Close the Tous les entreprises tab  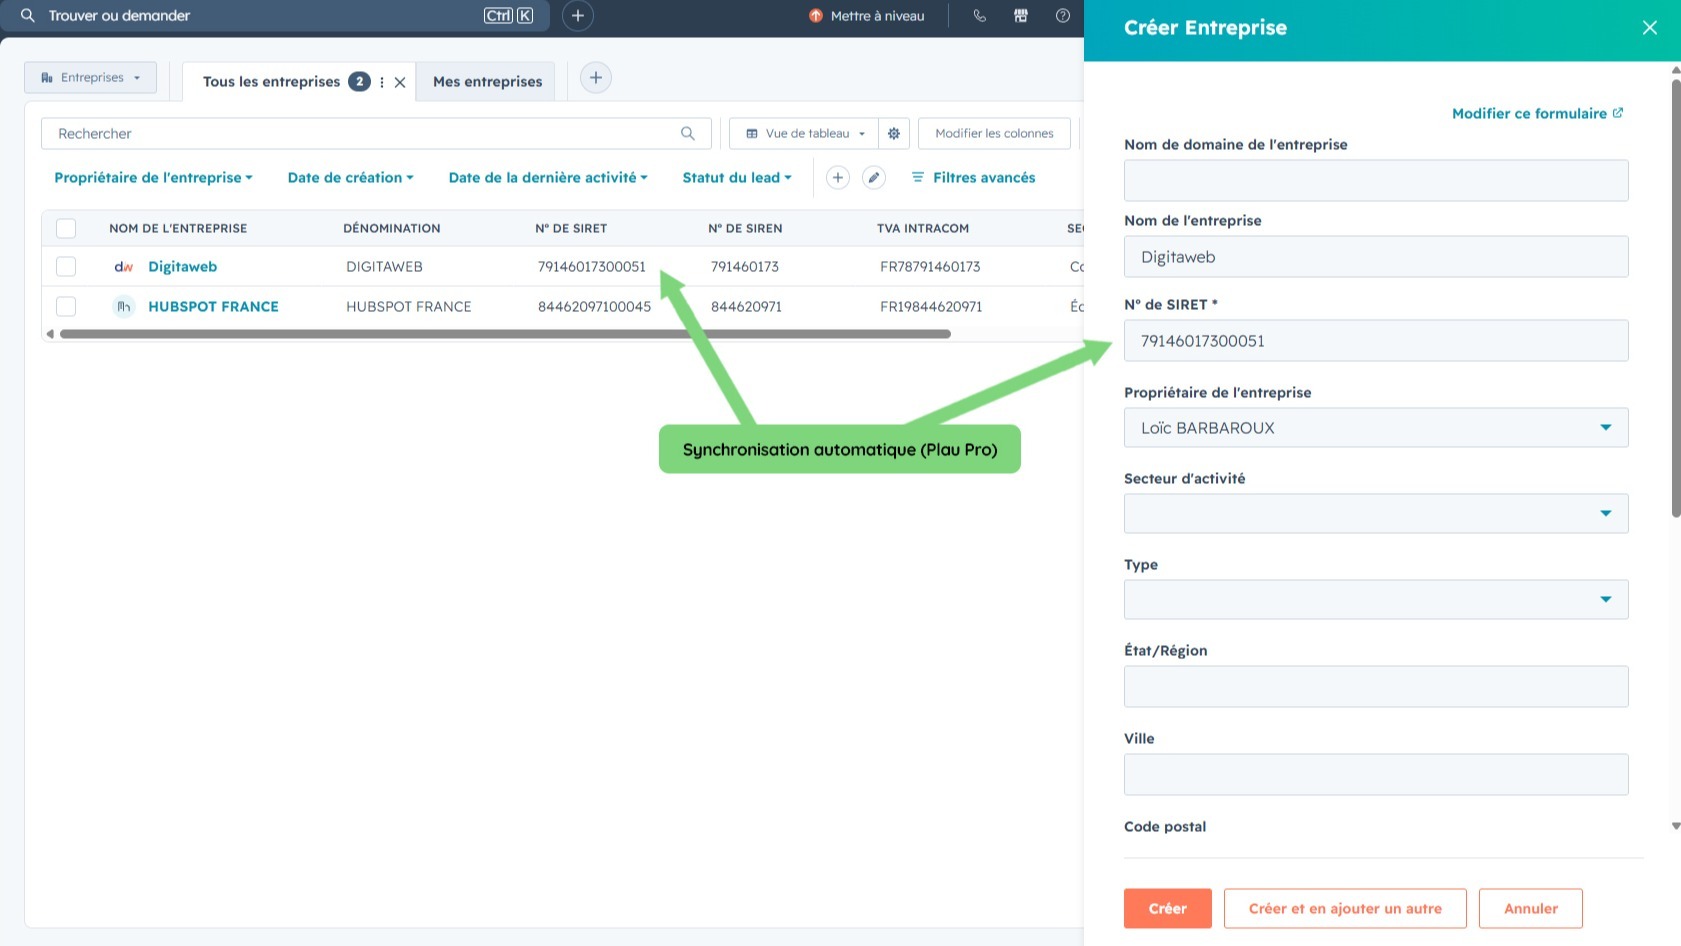[x=400, y=82]
